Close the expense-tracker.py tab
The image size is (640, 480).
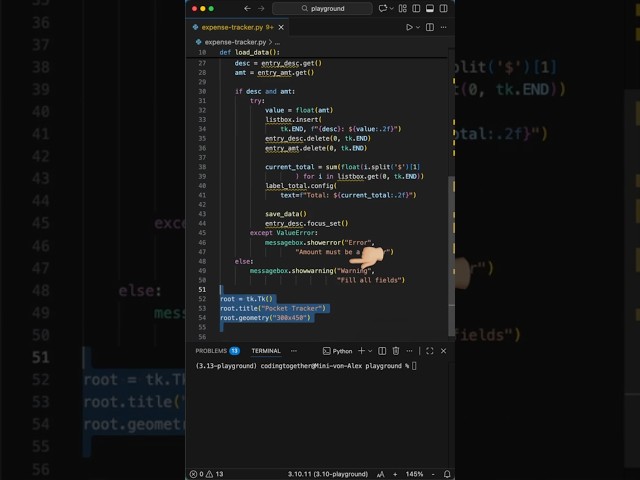click(x=281, y=27)
